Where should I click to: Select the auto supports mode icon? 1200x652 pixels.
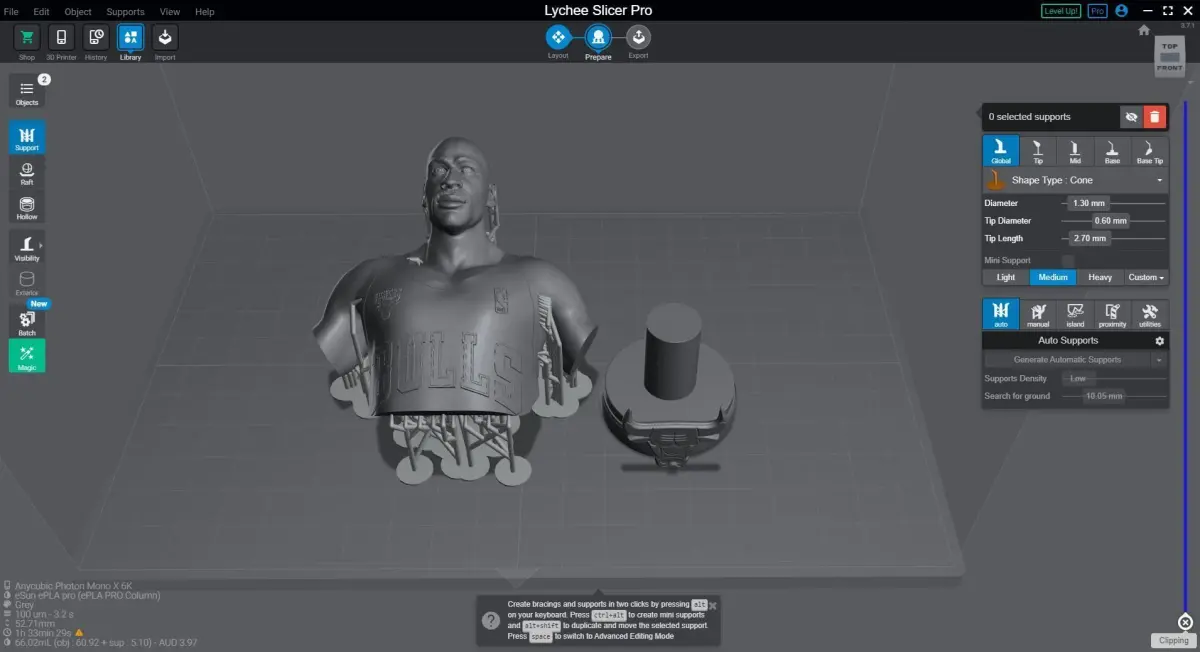(x=1001, y=314)
